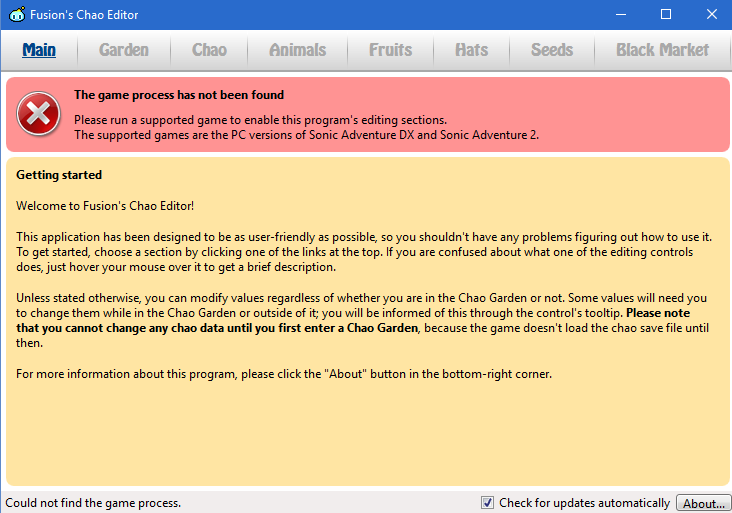Click the About... button
Viewport: 732px width, 513px height.
point(704,503)
